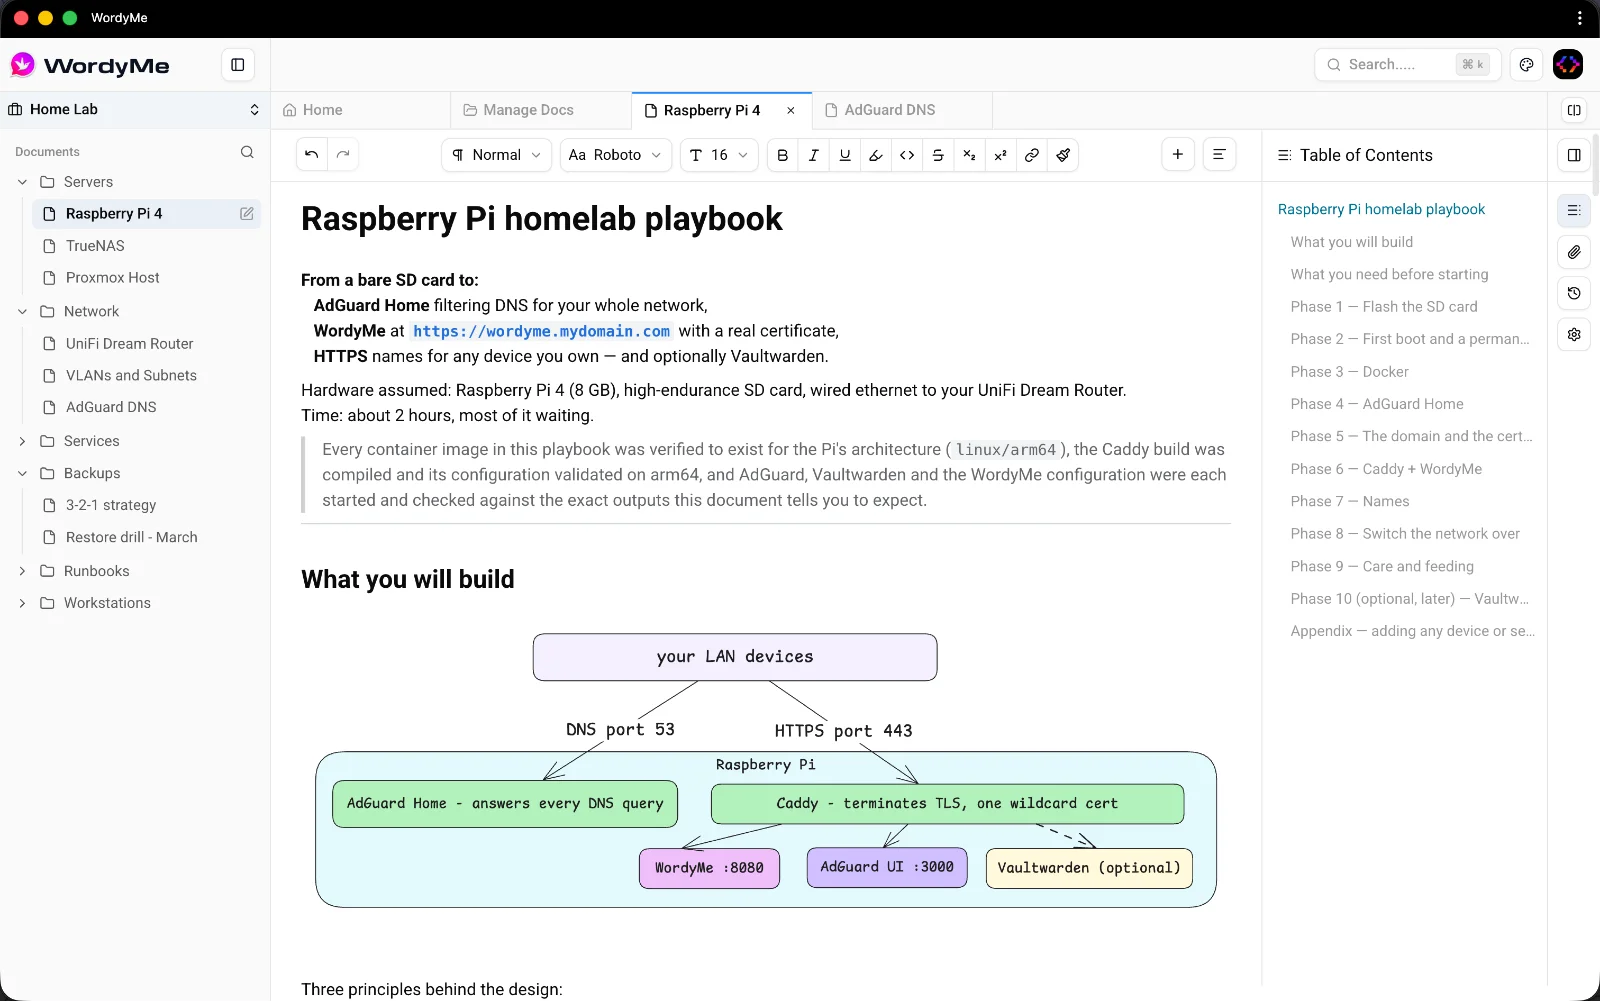Open the three-dot menu in title bar

pos(1580,18)
